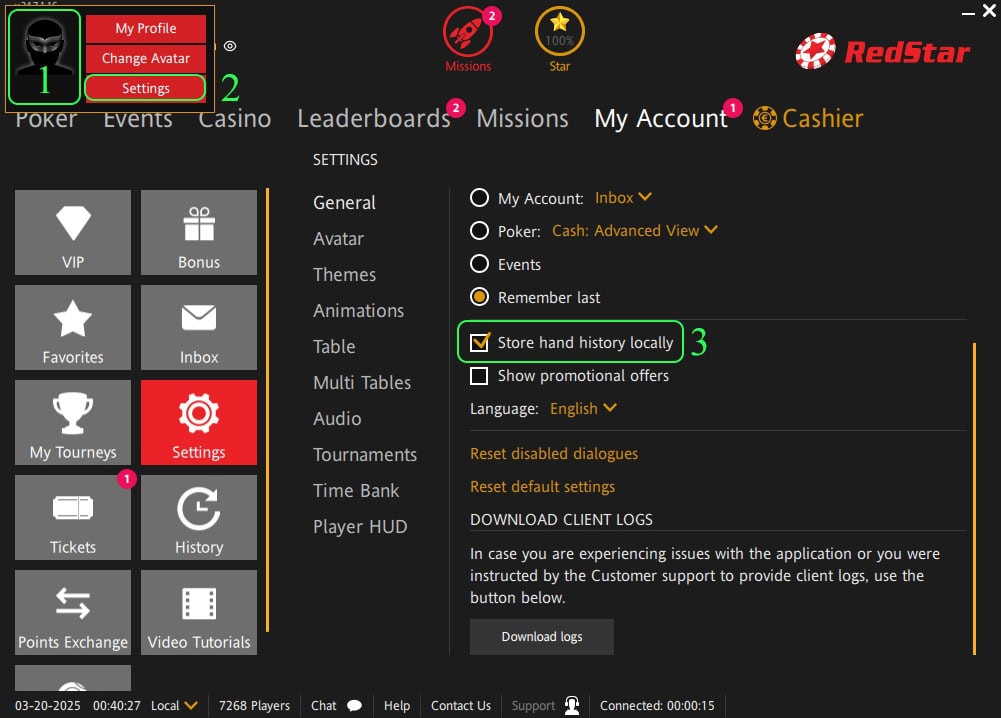Viewport: 1001px width, 718px height.
Task: Toggle the eye visibility icon near avatar
Action: click(x=230, y=46)
